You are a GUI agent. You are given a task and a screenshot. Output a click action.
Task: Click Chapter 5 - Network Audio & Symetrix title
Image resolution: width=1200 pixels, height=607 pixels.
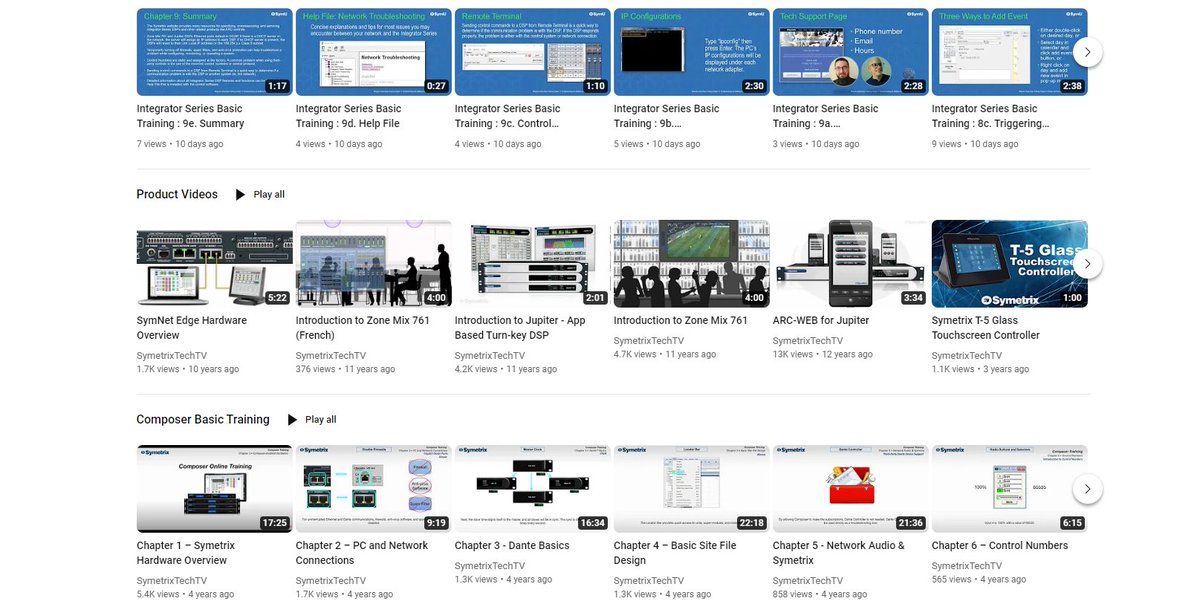(x=839, y=553)
